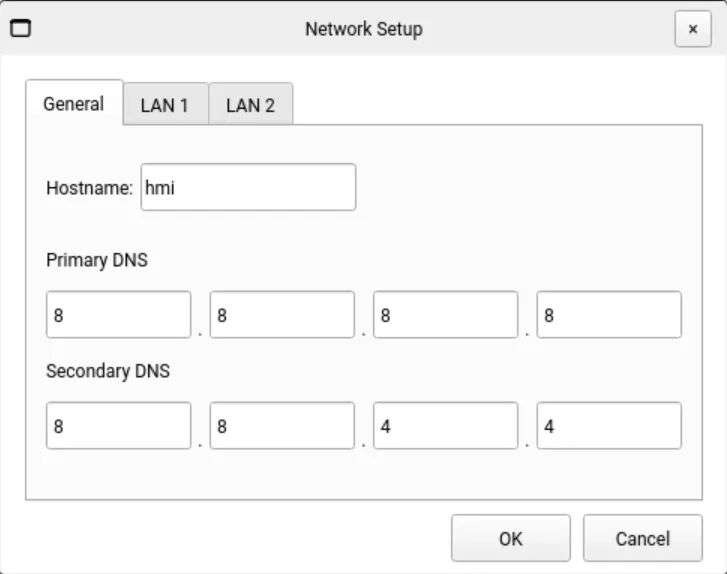The image size is (727, 574).
Task: Focus the first Secondary DNS octet field
Action: coord(118,426)
